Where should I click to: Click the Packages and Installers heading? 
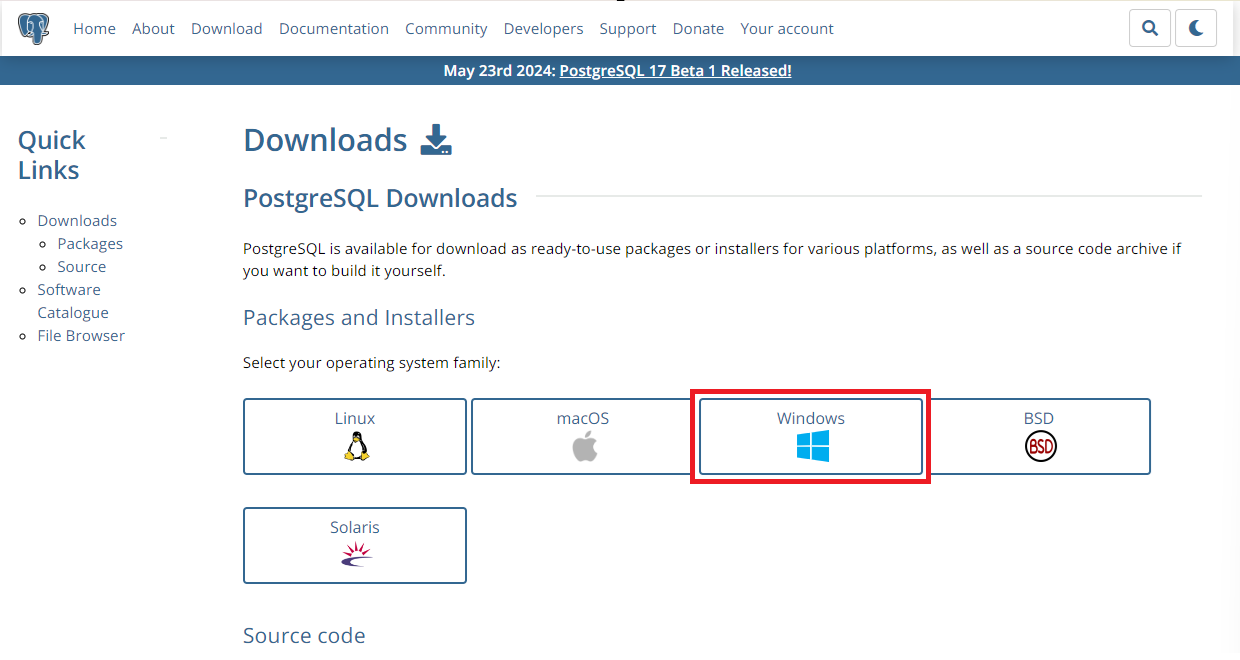[x=359, y=317]
